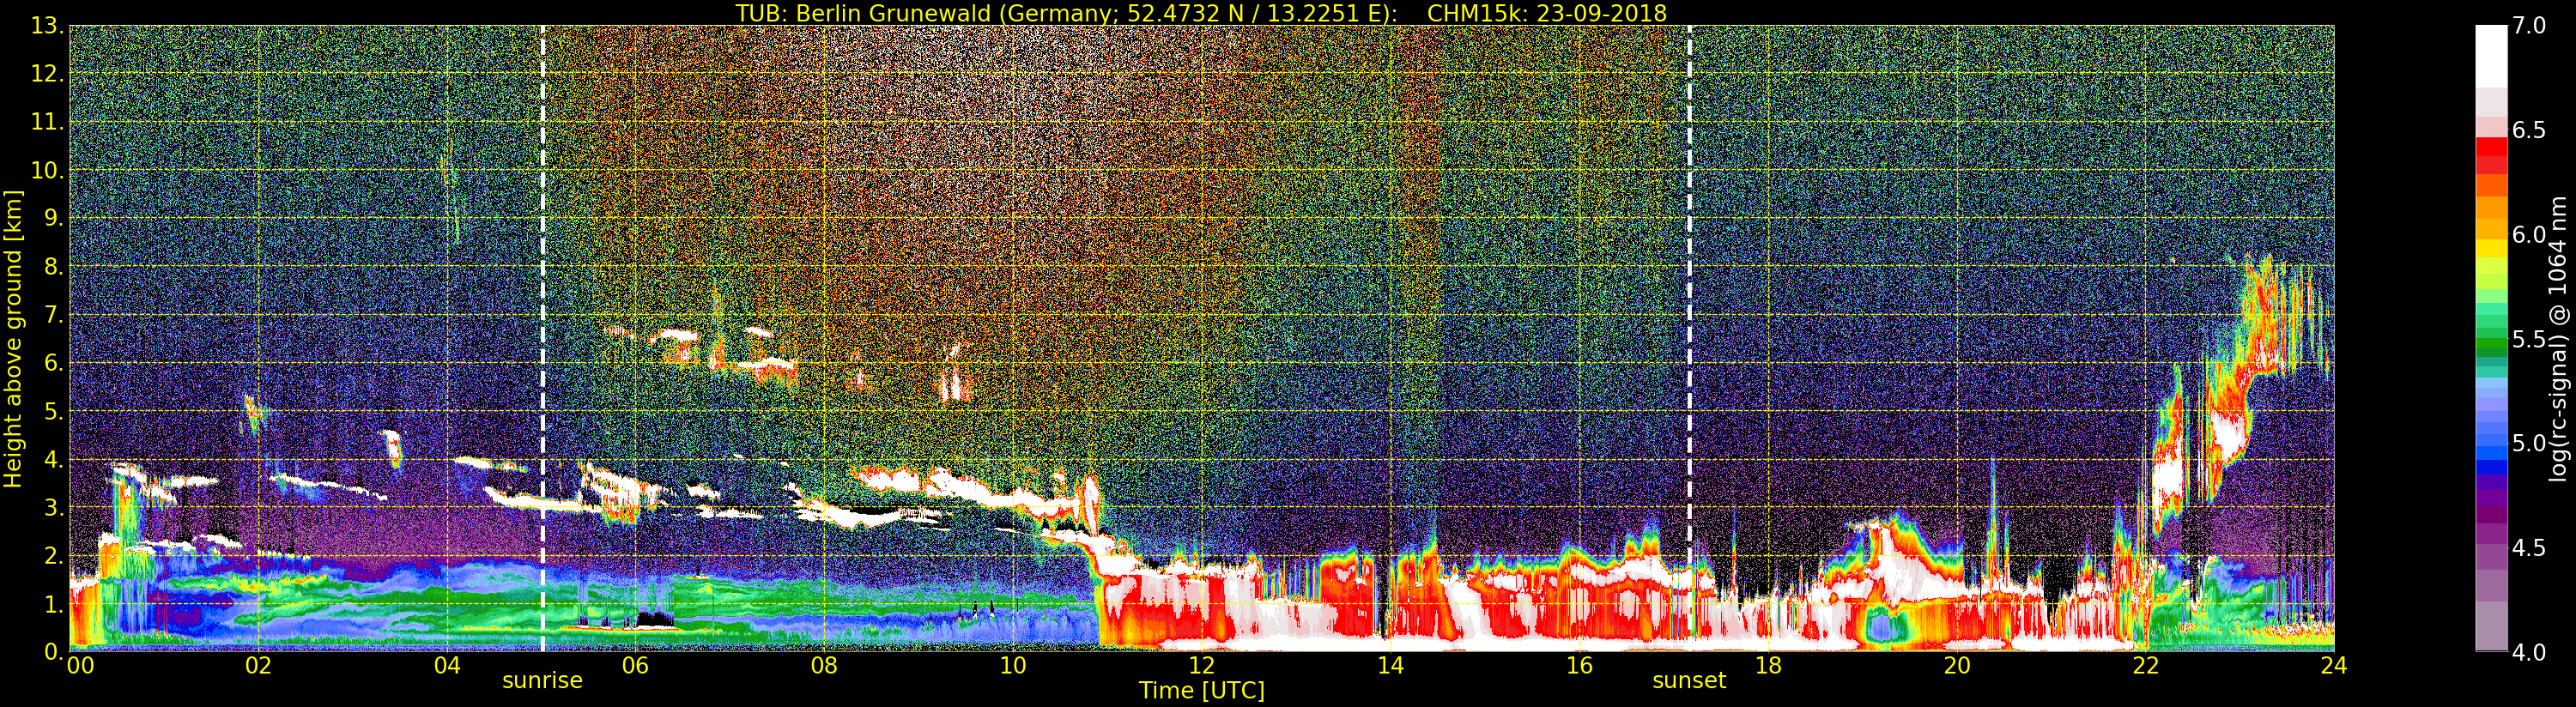Image resolution: width=2576 pixels, height=707 pixels.
Task: Click the "8." tick on the height axis
Action: coord(54,267)
